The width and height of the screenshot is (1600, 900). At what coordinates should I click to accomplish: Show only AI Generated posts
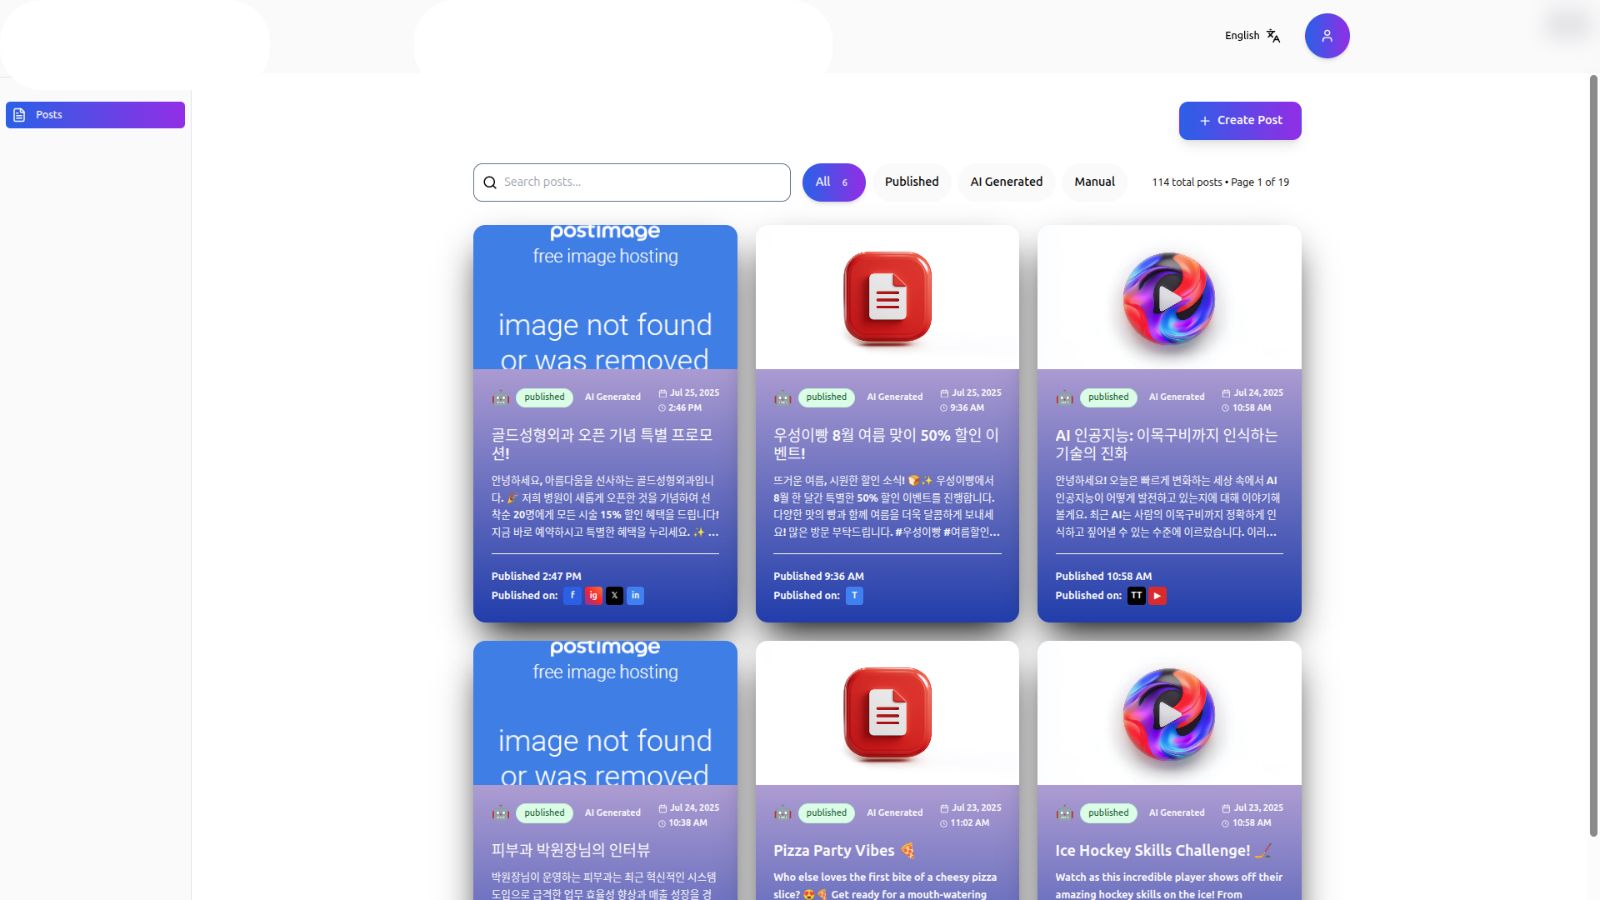tap(1006, 182)
